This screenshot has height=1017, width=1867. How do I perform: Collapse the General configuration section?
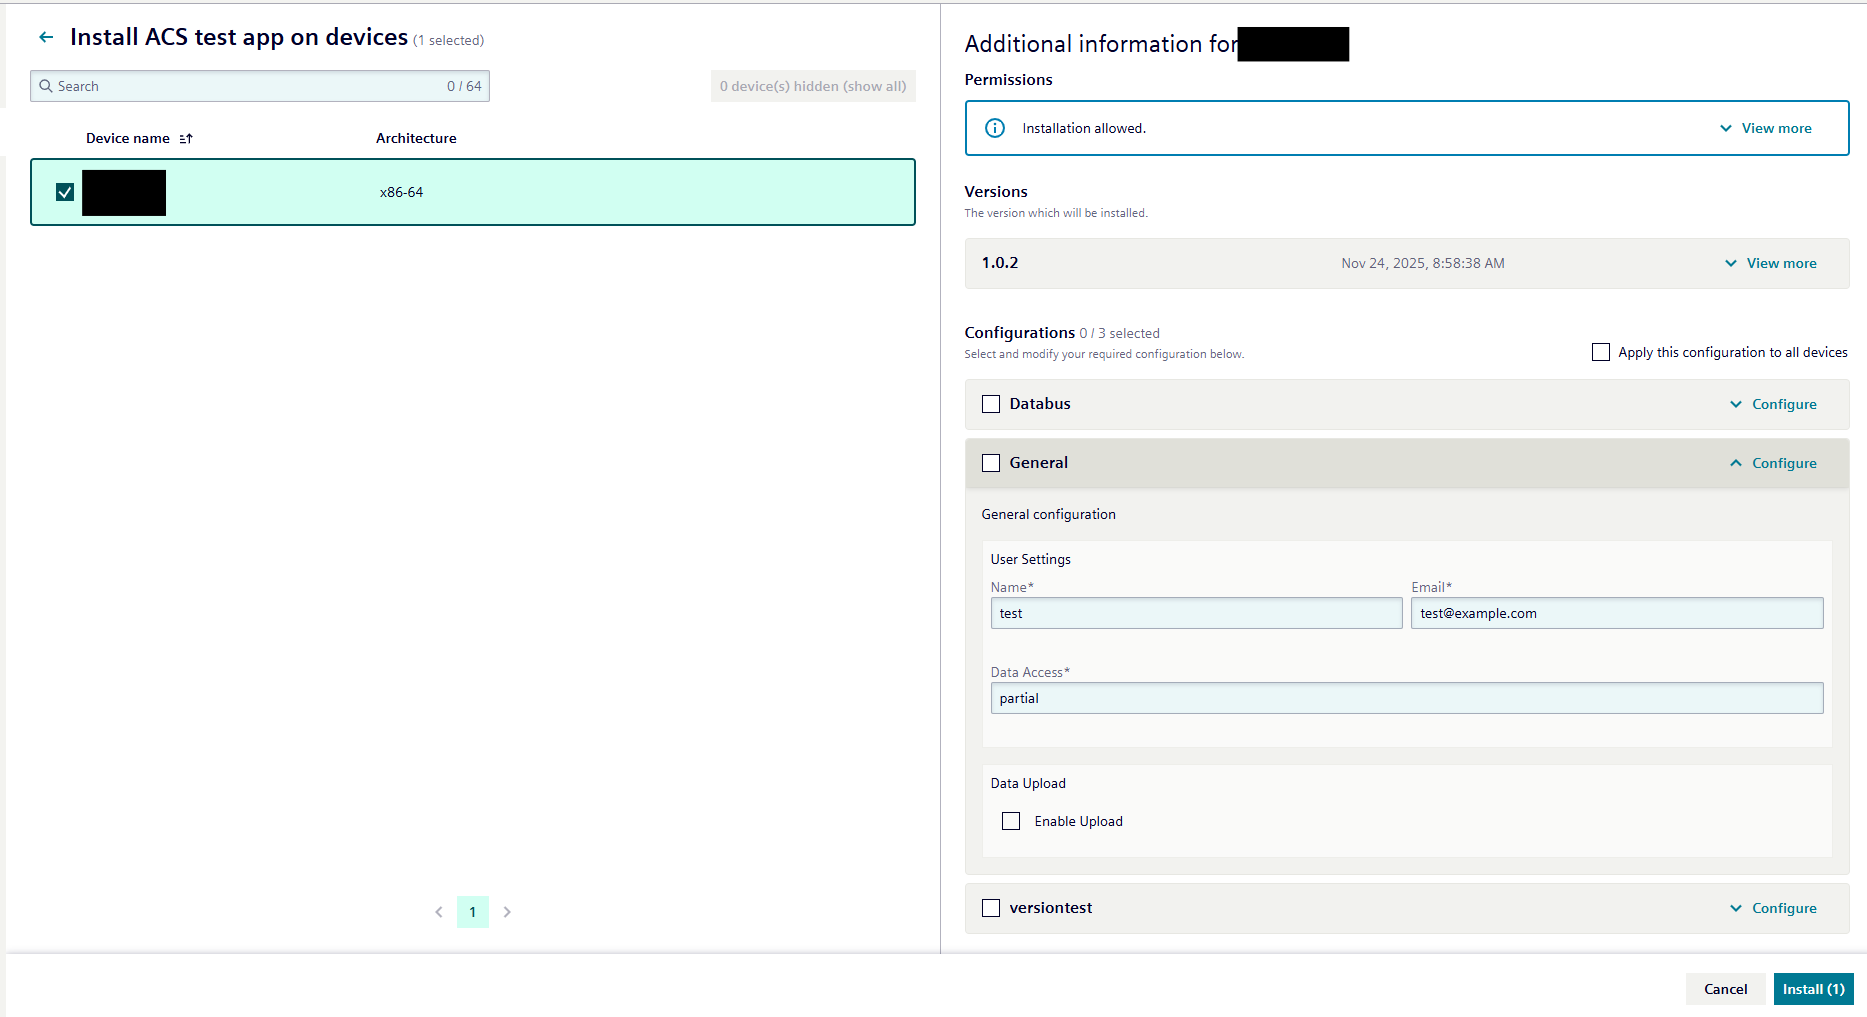[x=1773, y=463]
